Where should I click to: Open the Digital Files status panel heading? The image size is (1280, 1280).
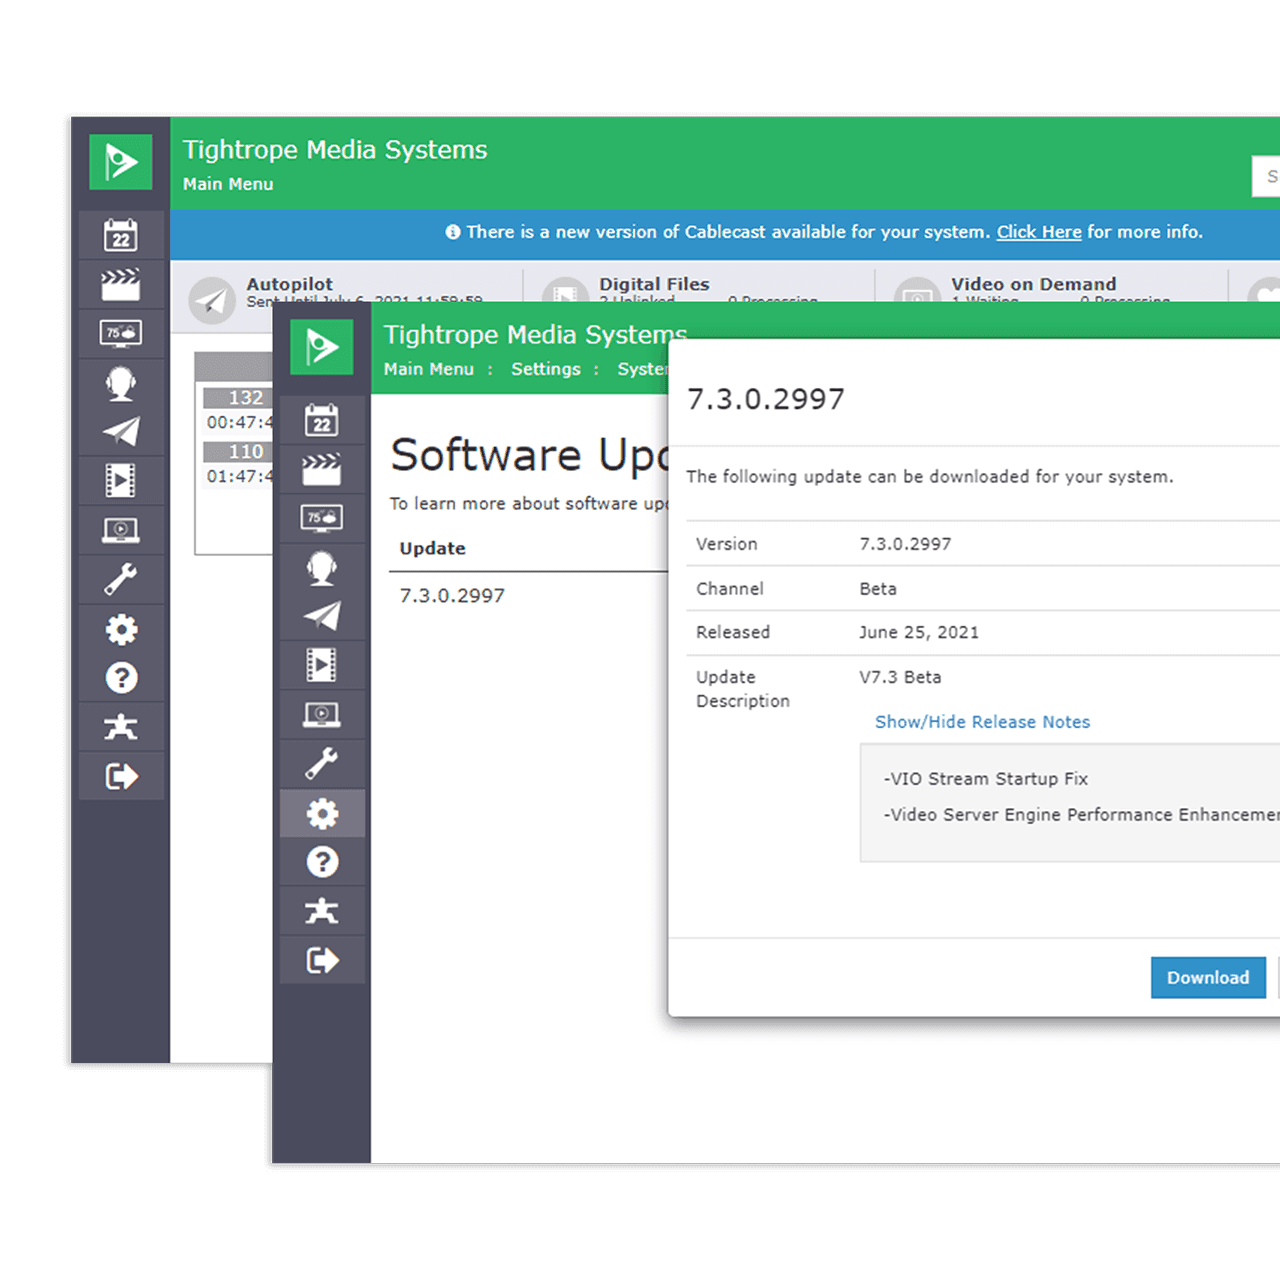(654, 284)
